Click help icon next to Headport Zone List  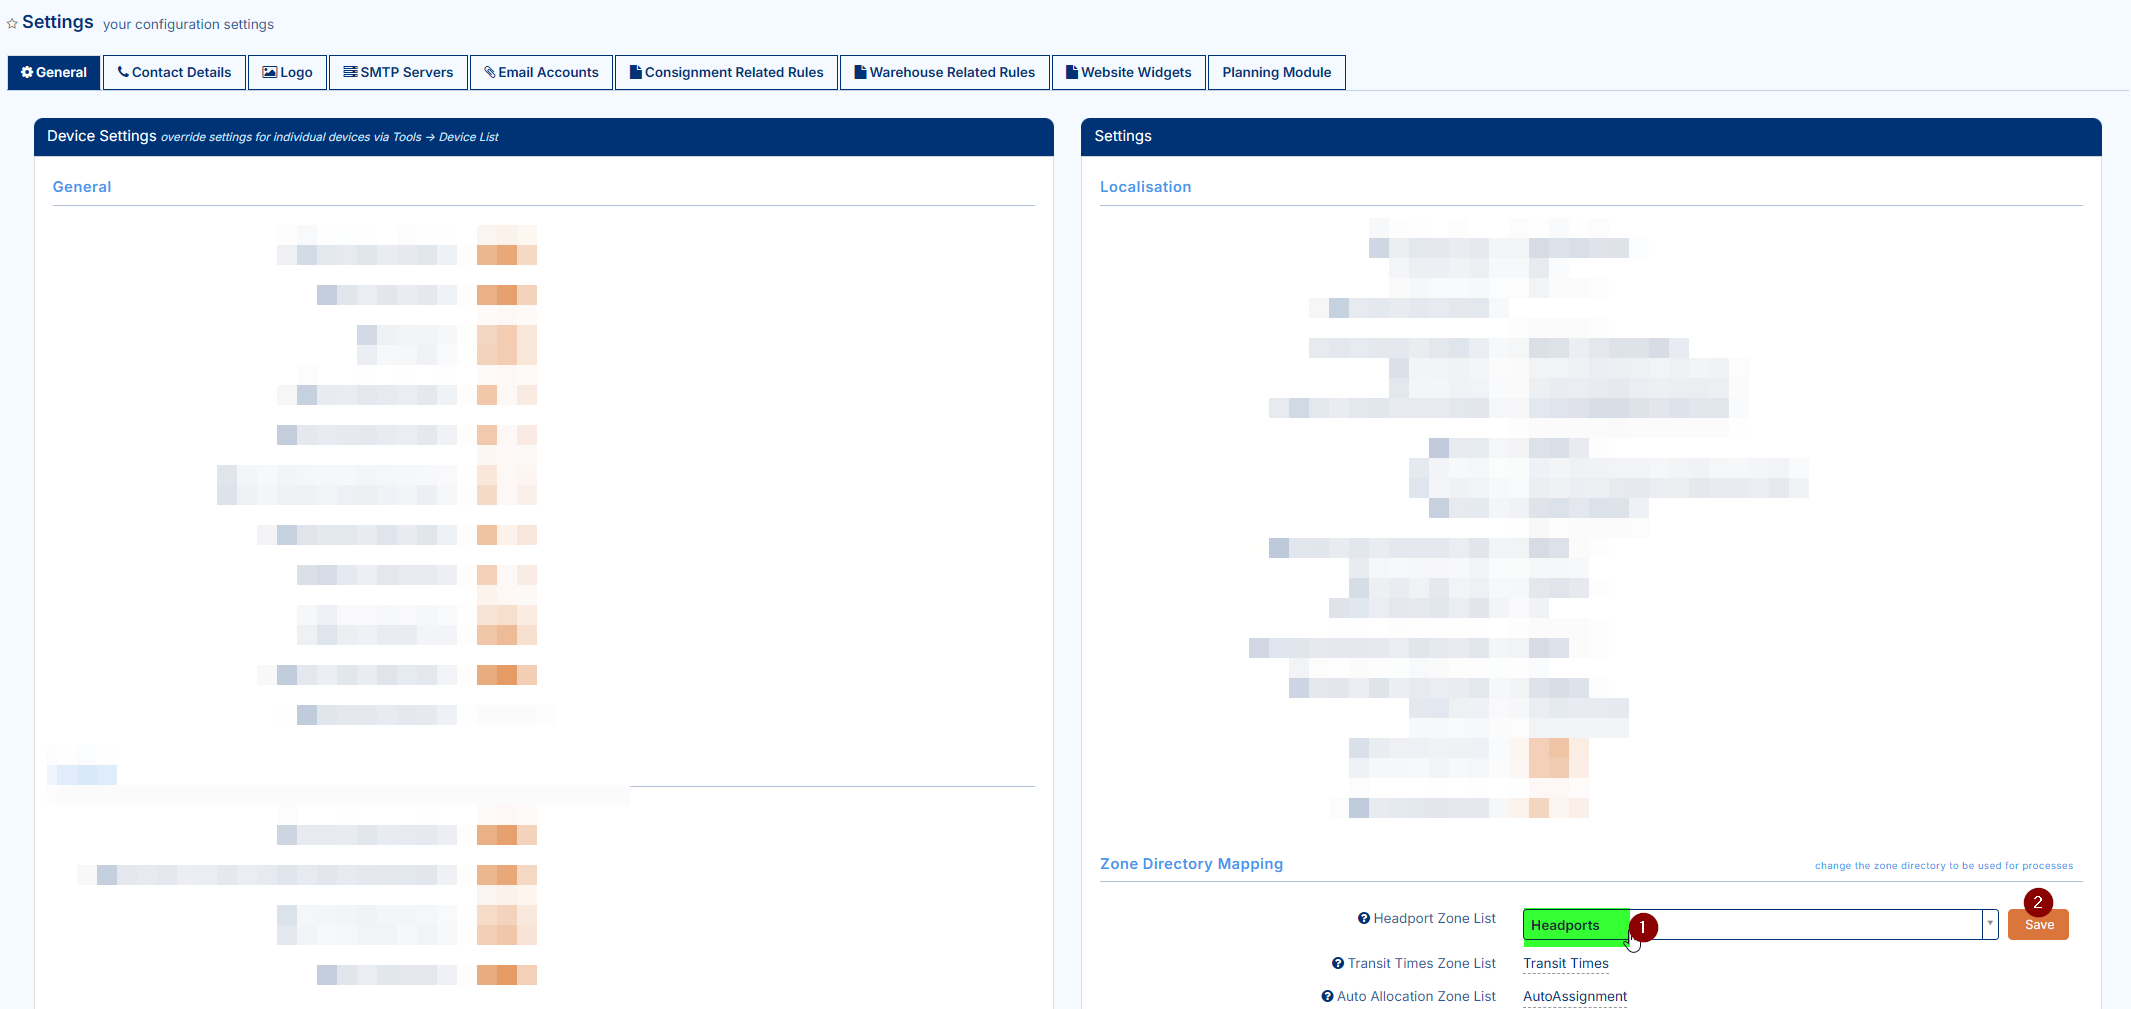[1363, 918]
